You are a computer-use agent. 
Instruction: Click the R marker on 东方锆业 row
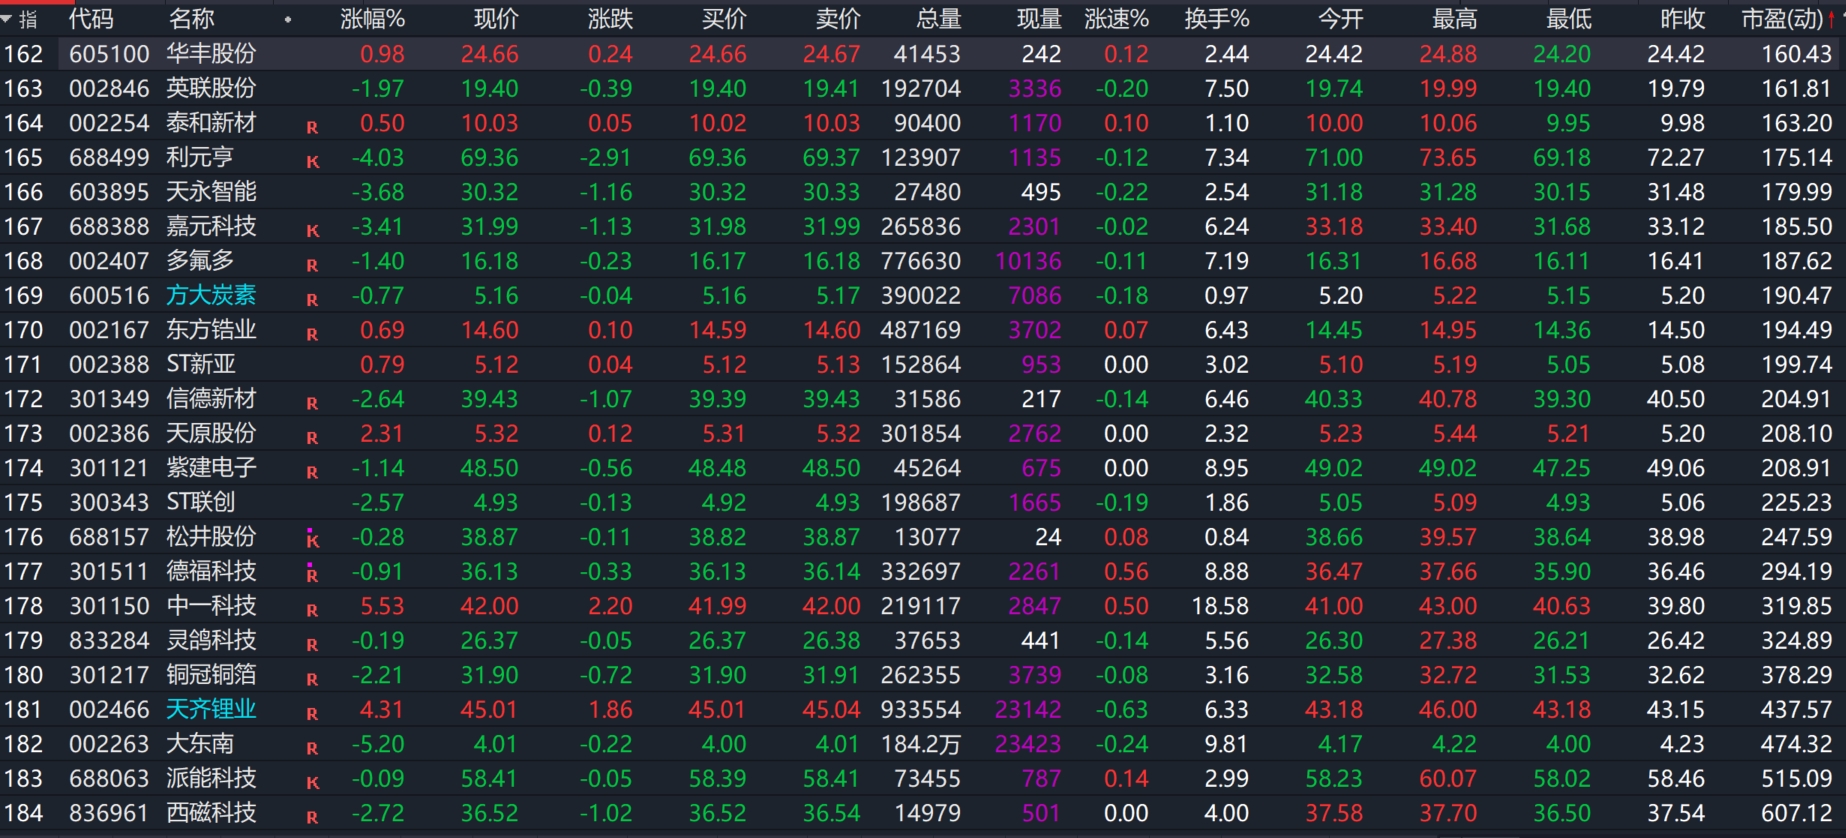[x=312, y=334]
